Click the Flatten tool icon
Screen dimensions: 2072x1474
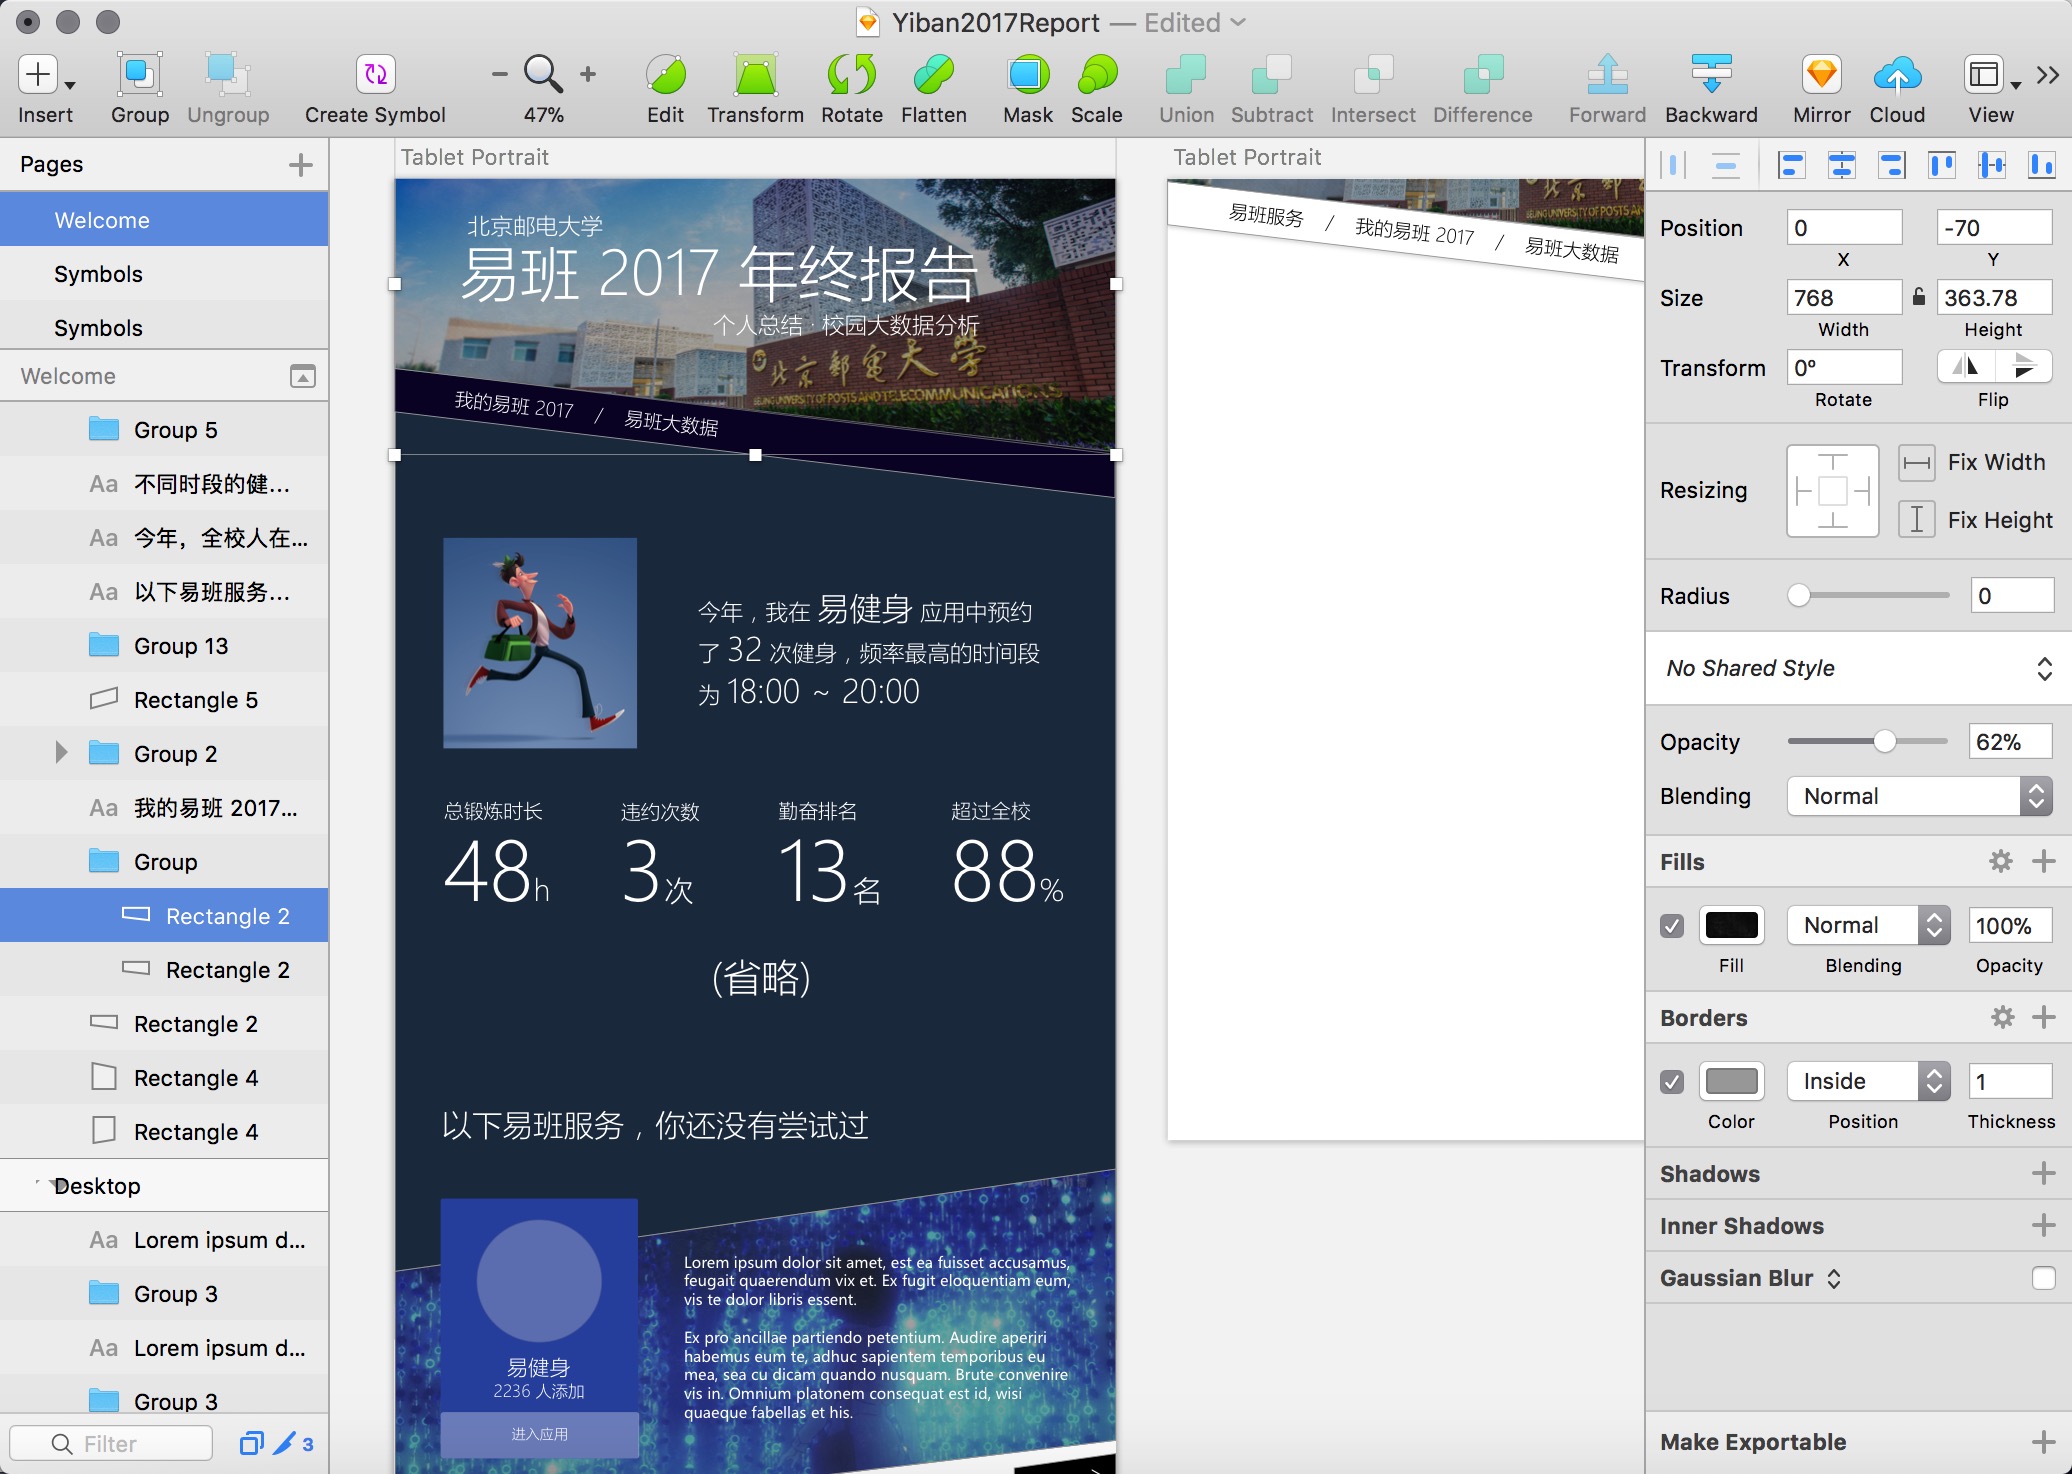coord(933,74)
